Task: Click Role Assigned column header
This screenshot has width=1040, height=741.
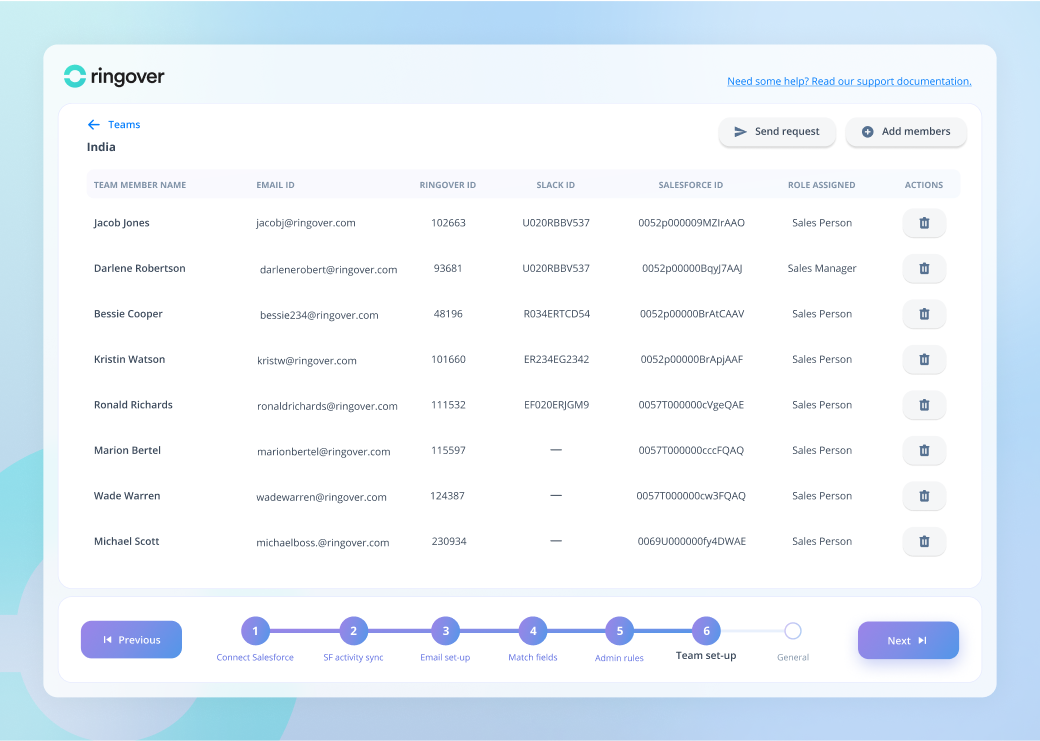Action: 822,185
